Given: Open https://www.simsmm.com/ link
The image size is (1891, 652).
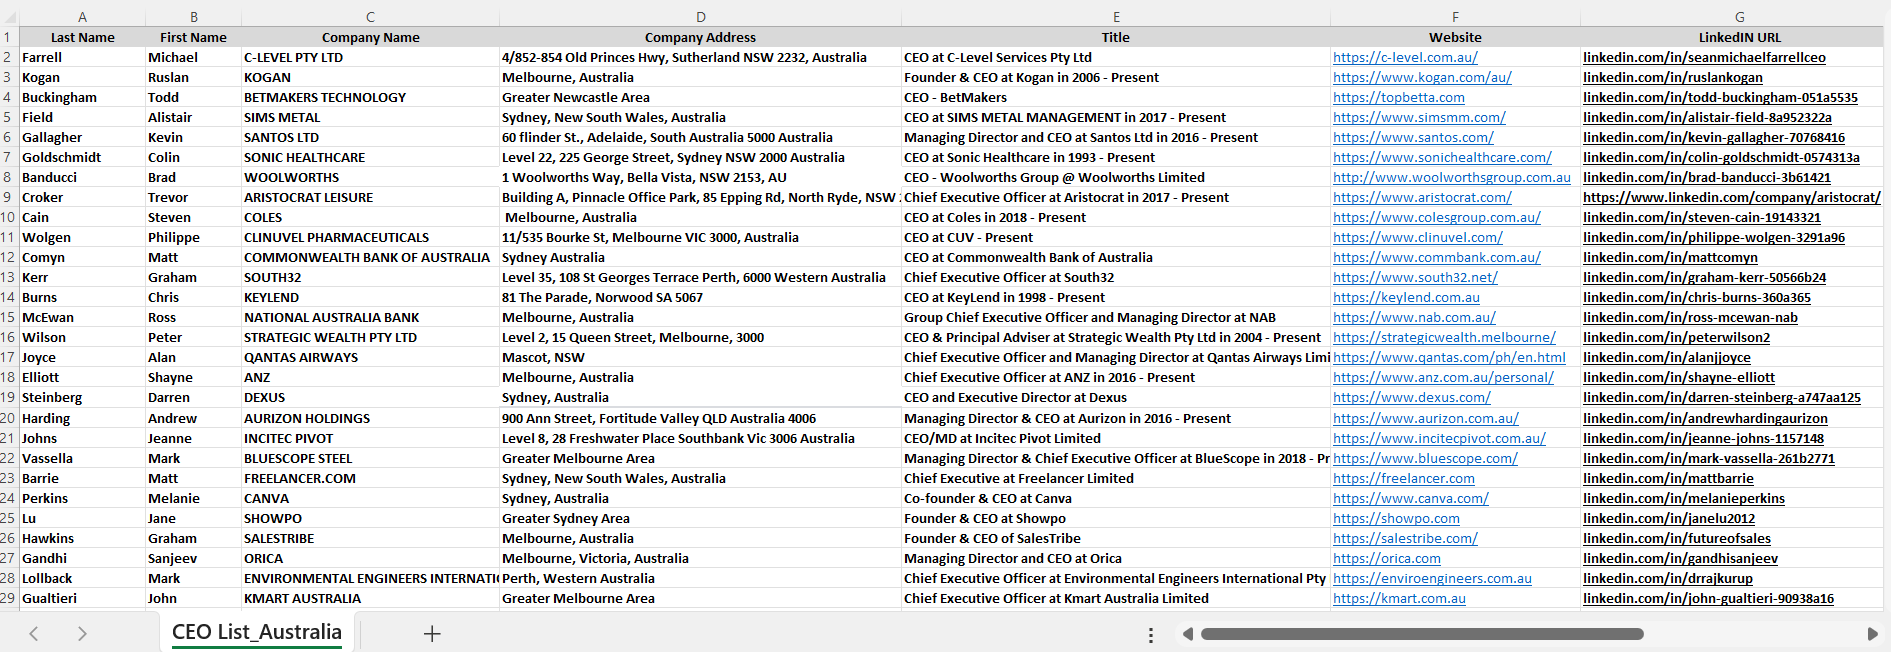Looking at the screenshot, I should [1419, 117].
